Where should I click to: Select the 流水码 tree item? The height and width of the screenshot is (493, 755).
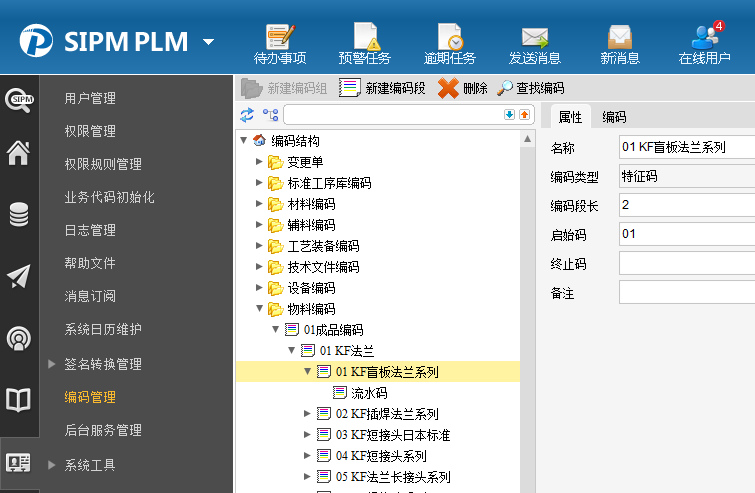tap(368, 393)
